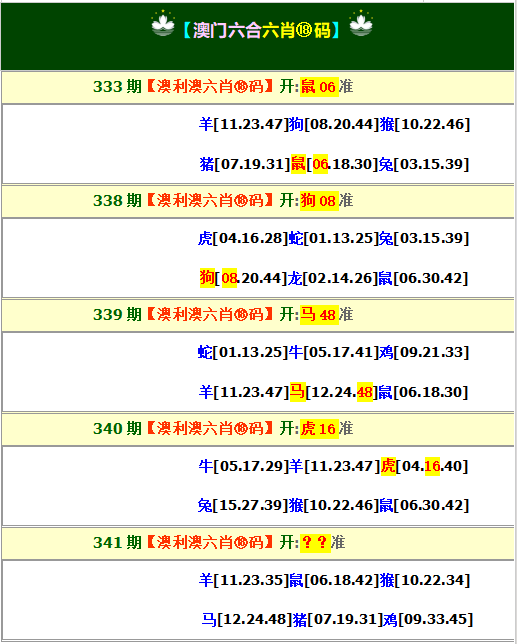This screenshot has width=517, height=644.
Task: Click 虎[04.16.40] entry in period 340
Action: 425,466
